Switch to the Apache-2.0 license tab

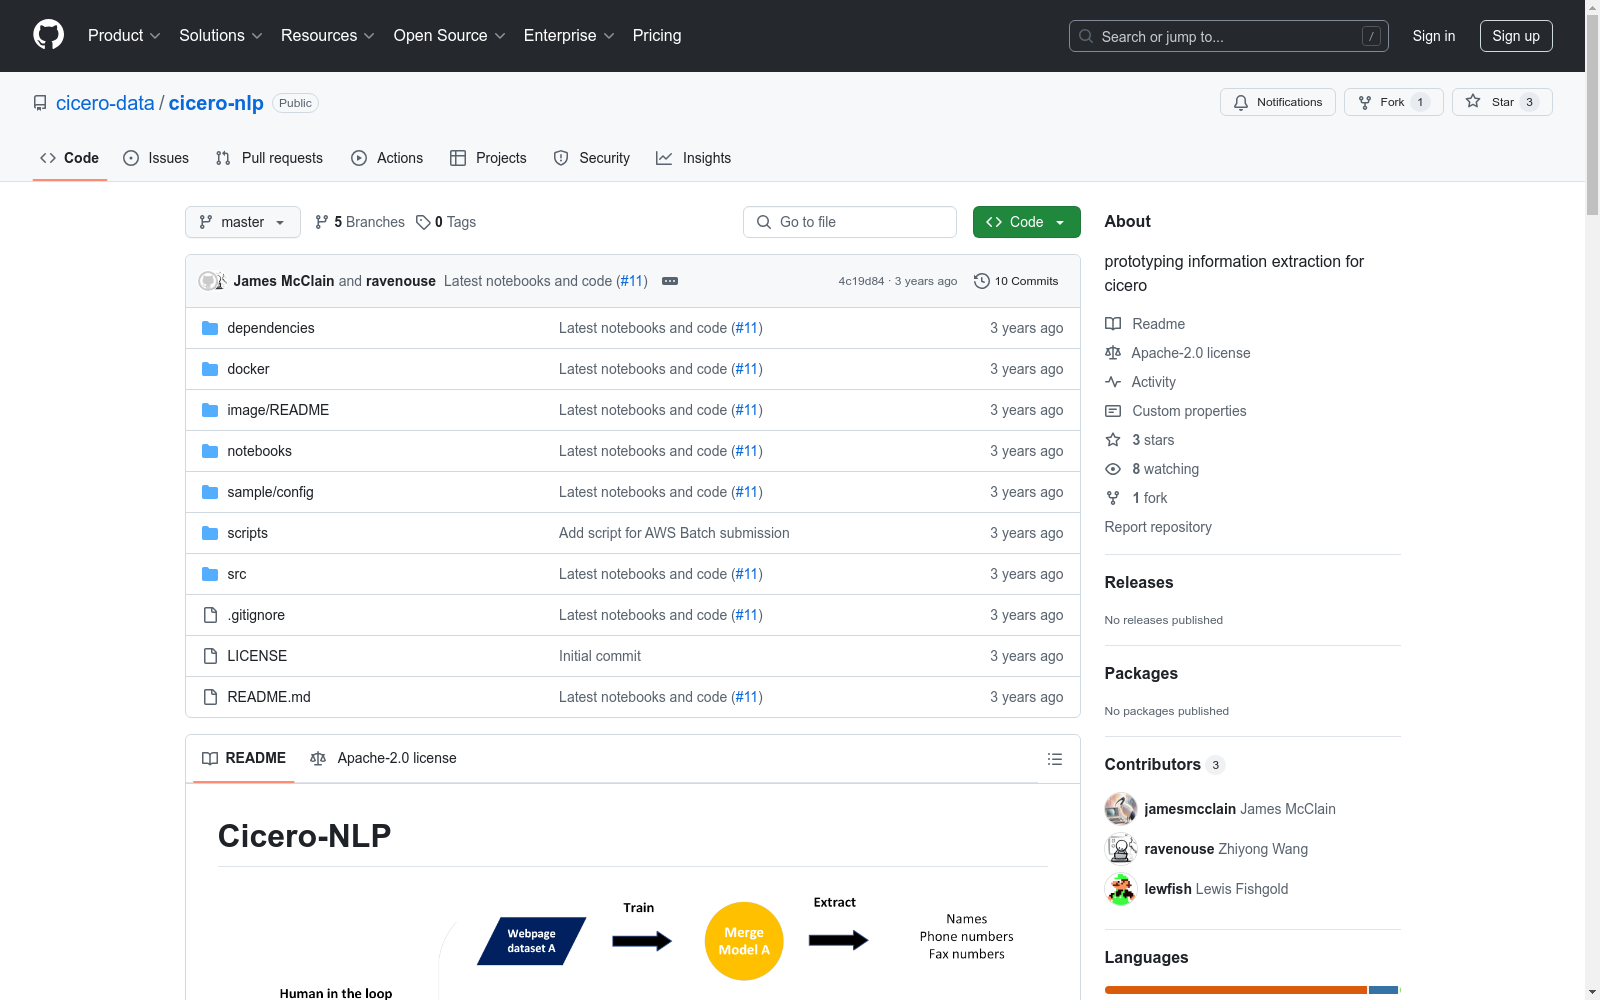tap(384, 758)
